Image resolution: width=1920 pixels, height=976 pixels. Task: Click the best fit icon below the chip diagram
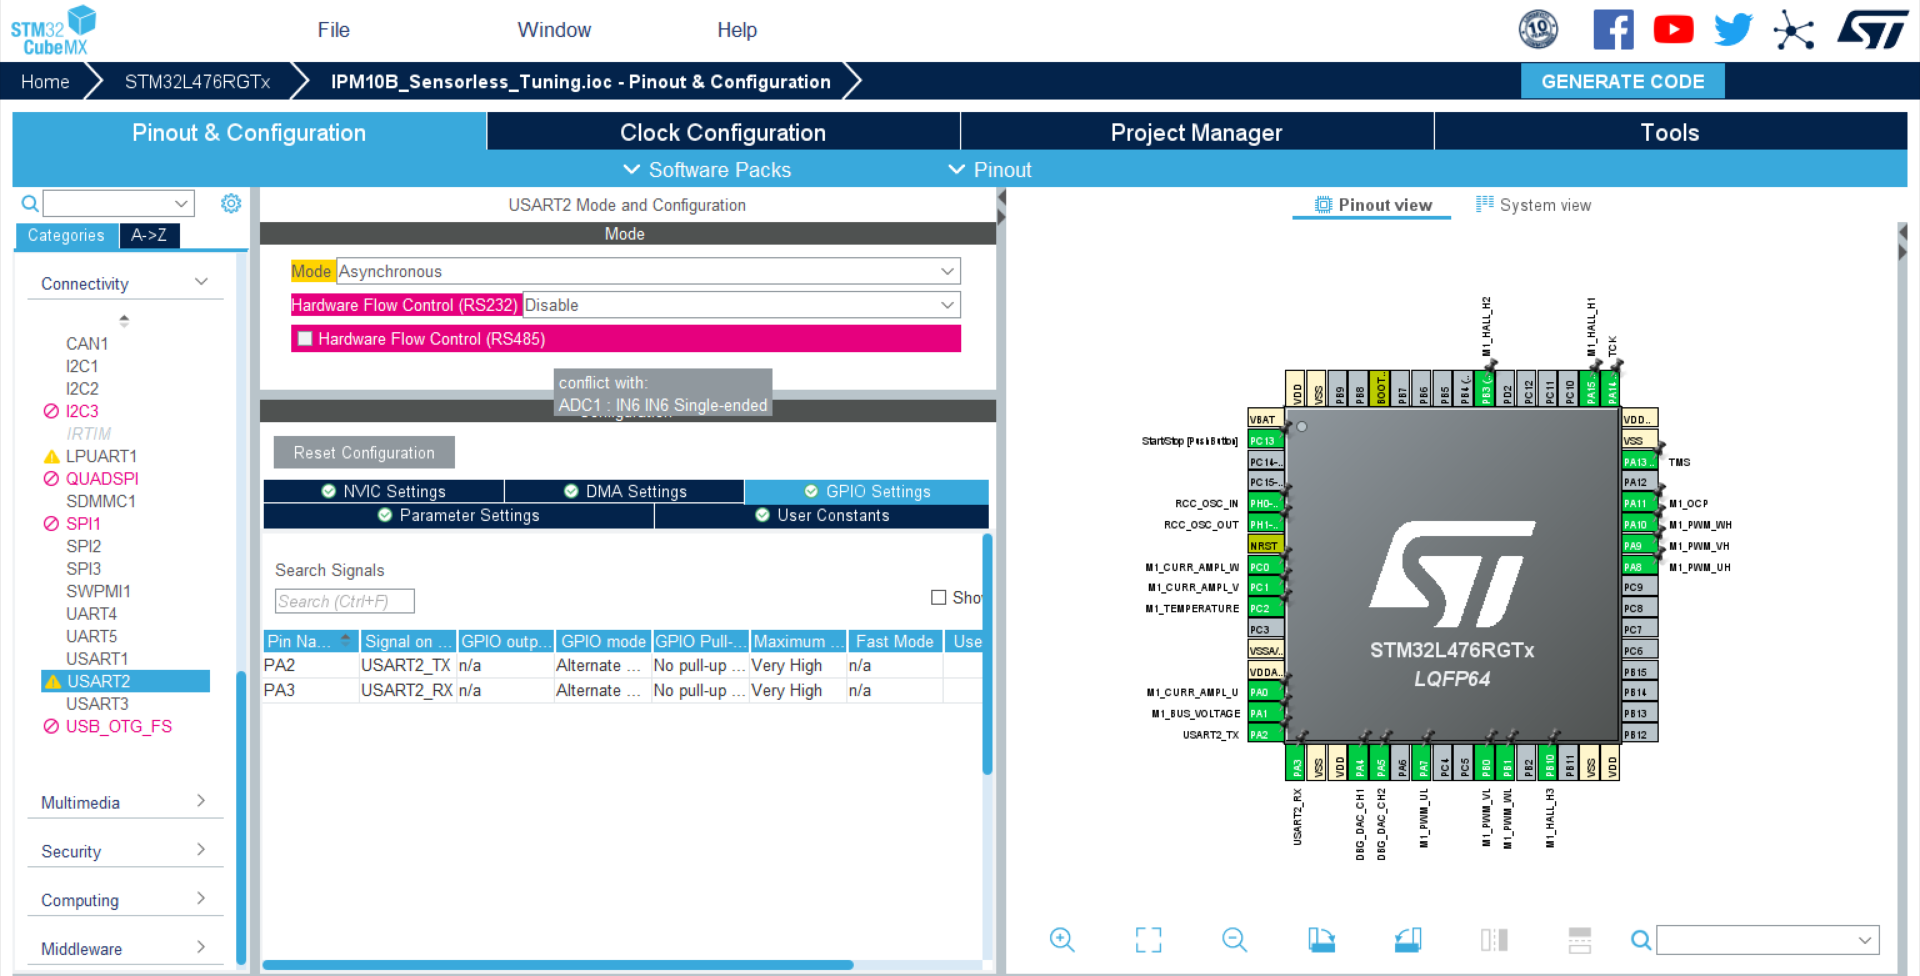[x=1148, y=940]
